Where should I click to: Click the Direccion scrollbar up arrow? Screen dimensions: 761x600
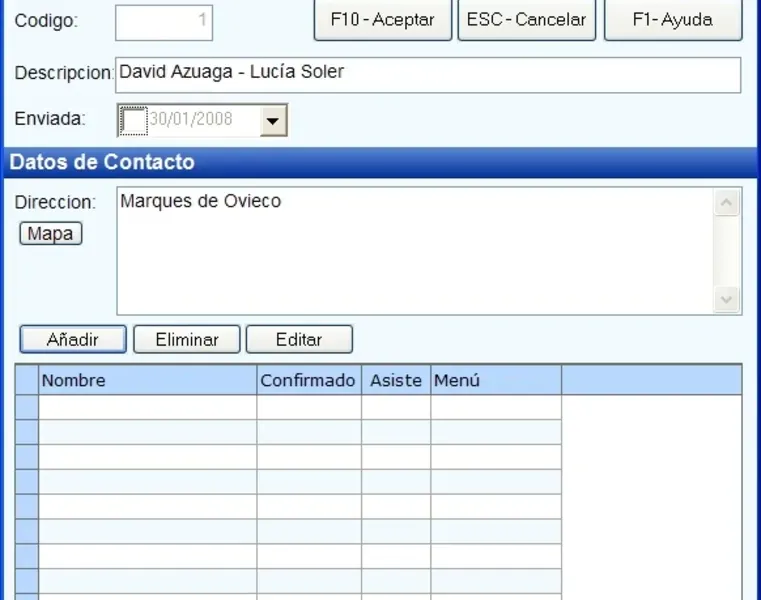727,202
